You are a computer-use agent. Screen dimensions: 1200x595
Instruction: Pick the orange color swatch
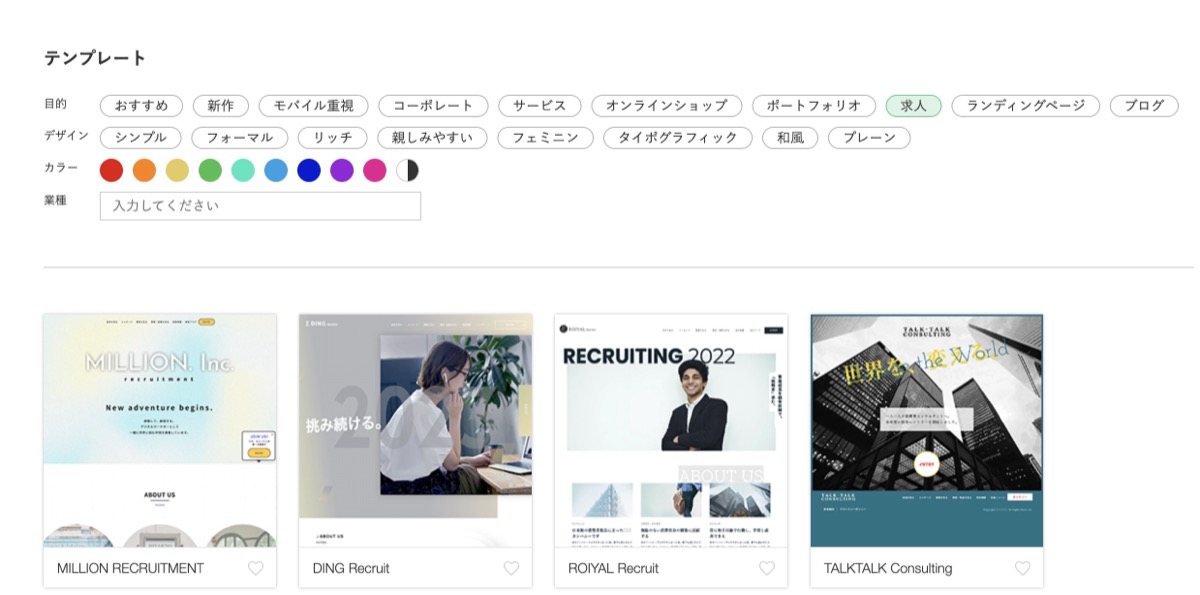coord(144,171)
